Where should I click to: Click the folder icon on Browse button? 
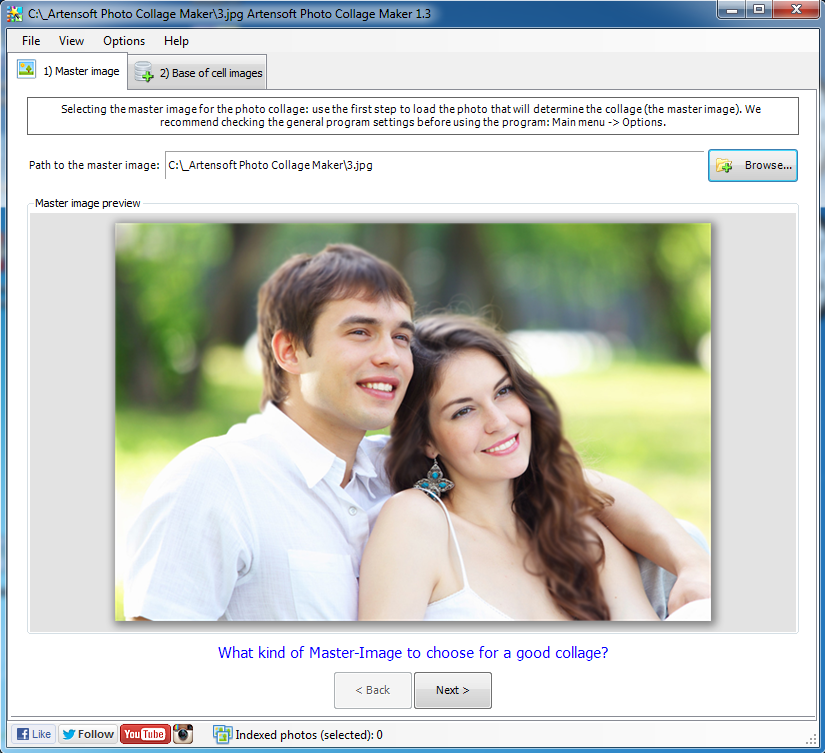pos(724,166)
